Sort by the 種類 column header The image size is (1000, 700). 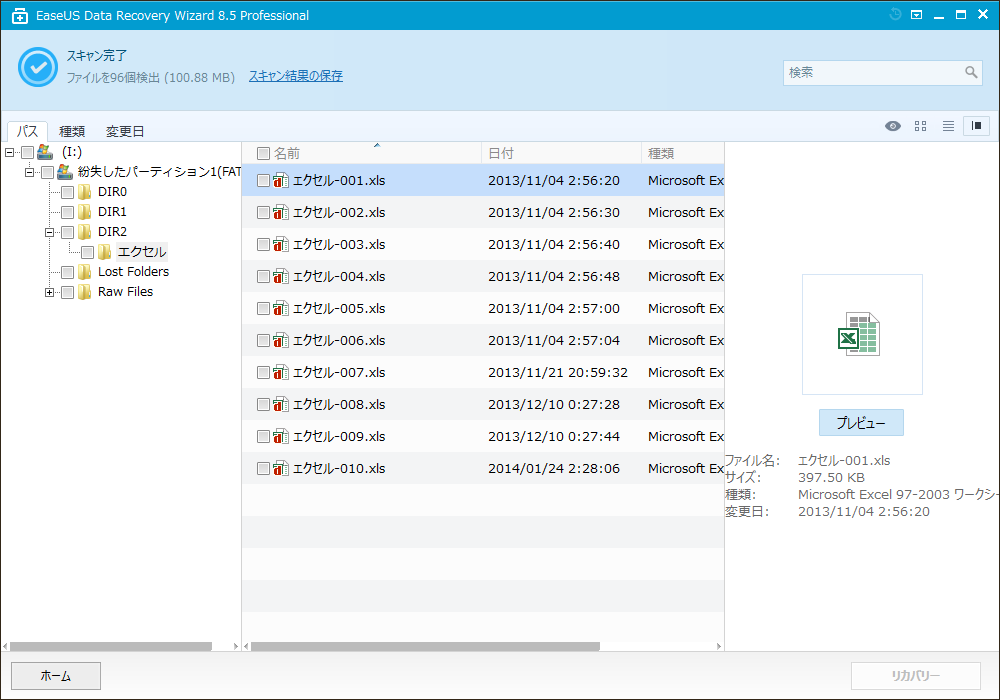tap(683, 153)
